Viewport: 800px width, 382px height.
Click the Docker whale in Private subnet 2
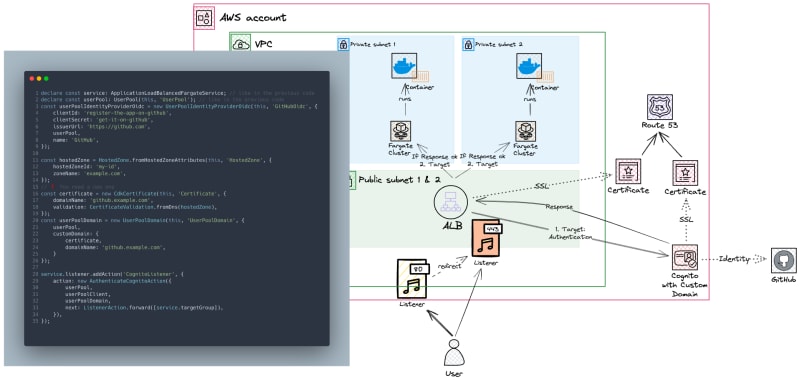click(x=529, y=66)
